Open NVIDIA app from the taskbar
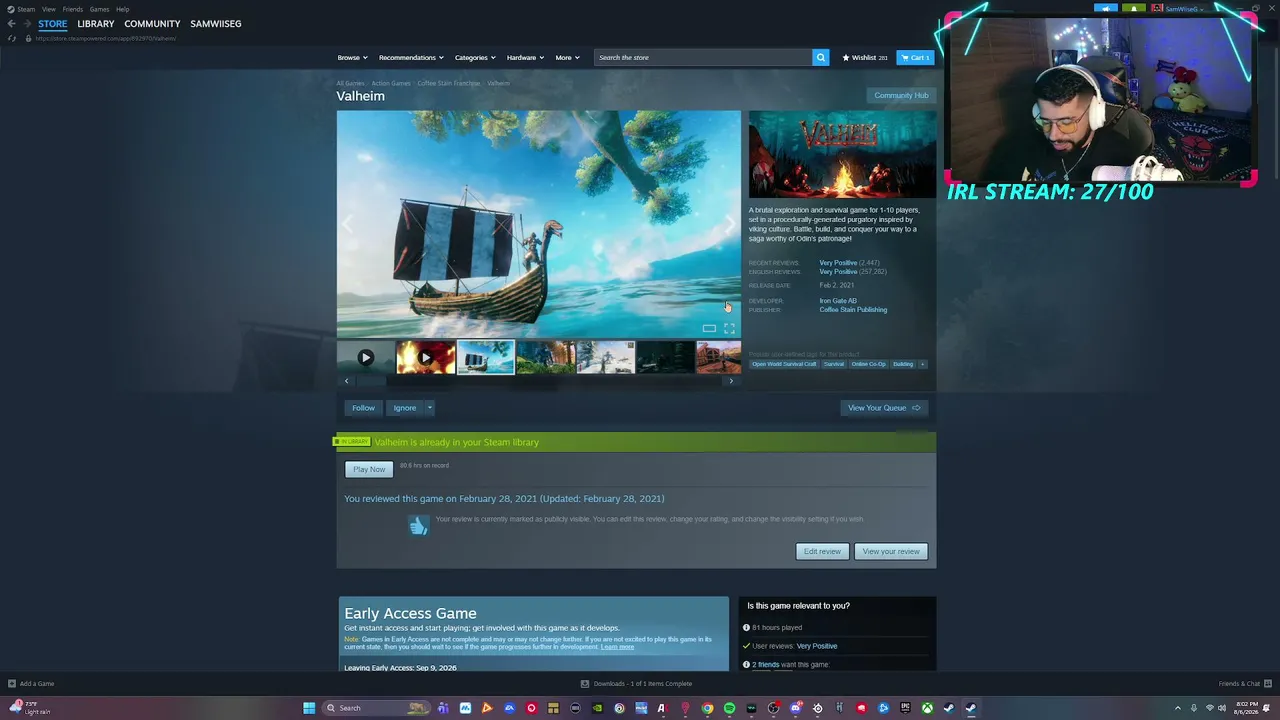Screen dimensions: 1280x720 tap(597, 708)
